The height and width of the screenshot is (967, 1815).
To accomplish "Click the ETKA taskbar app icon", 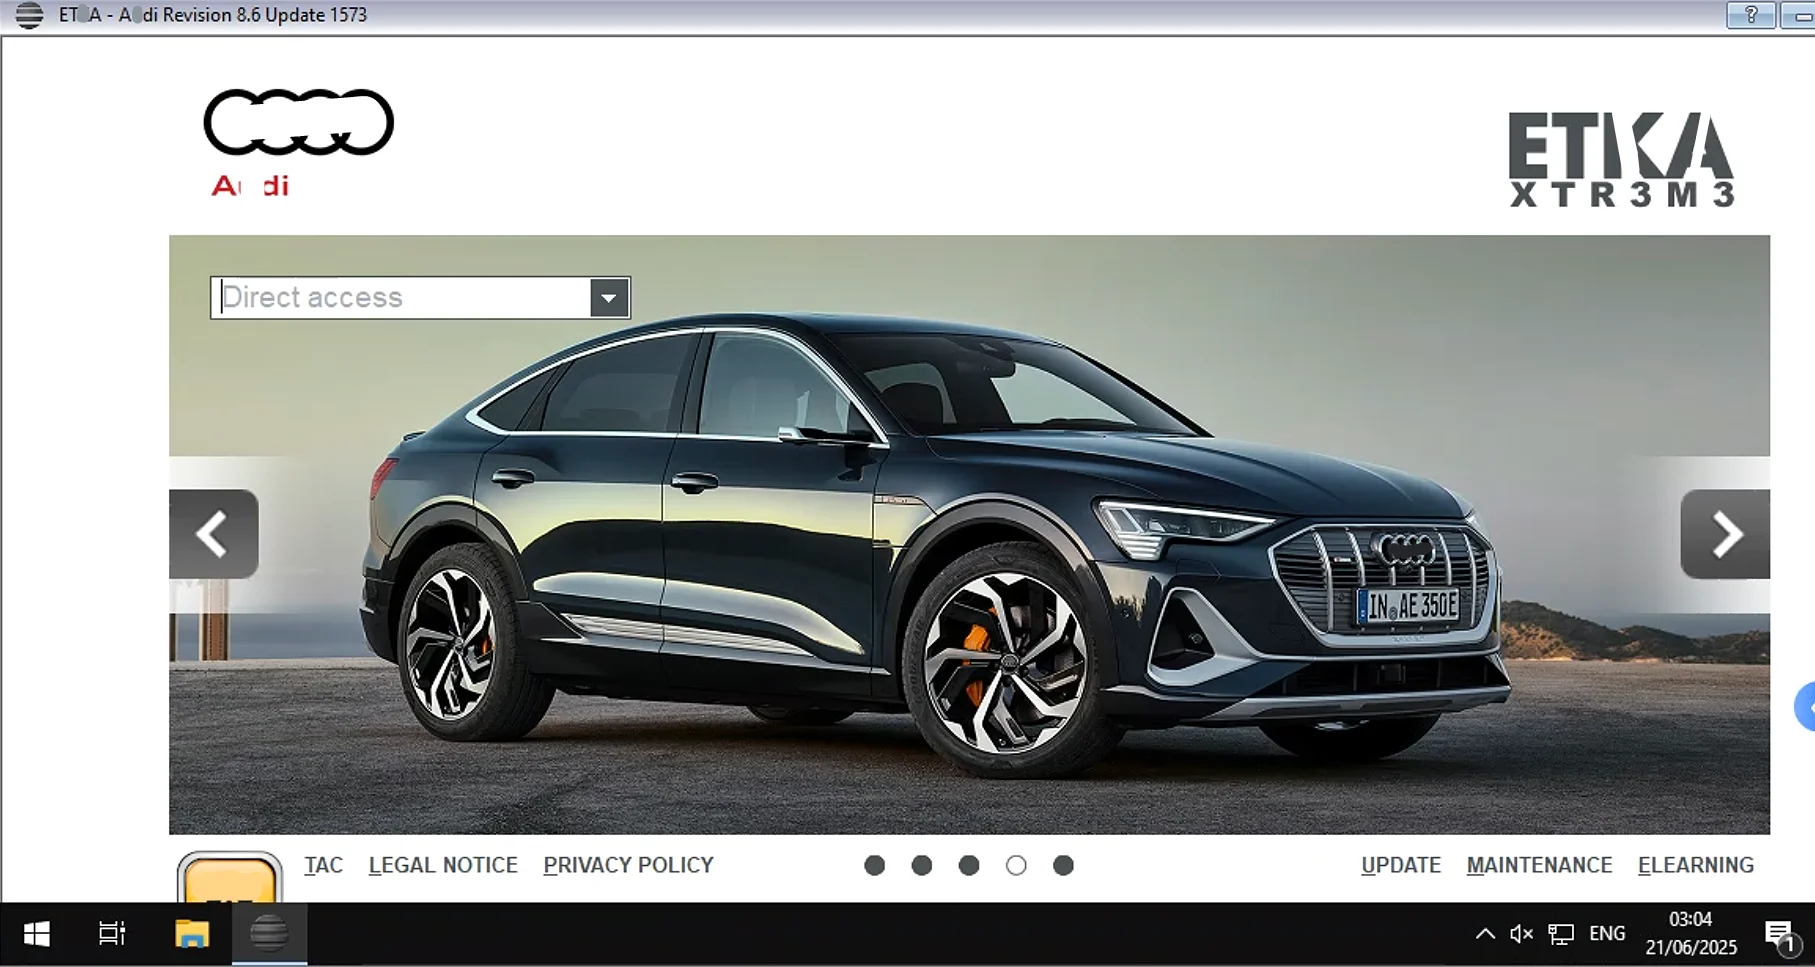I will 269,934.
